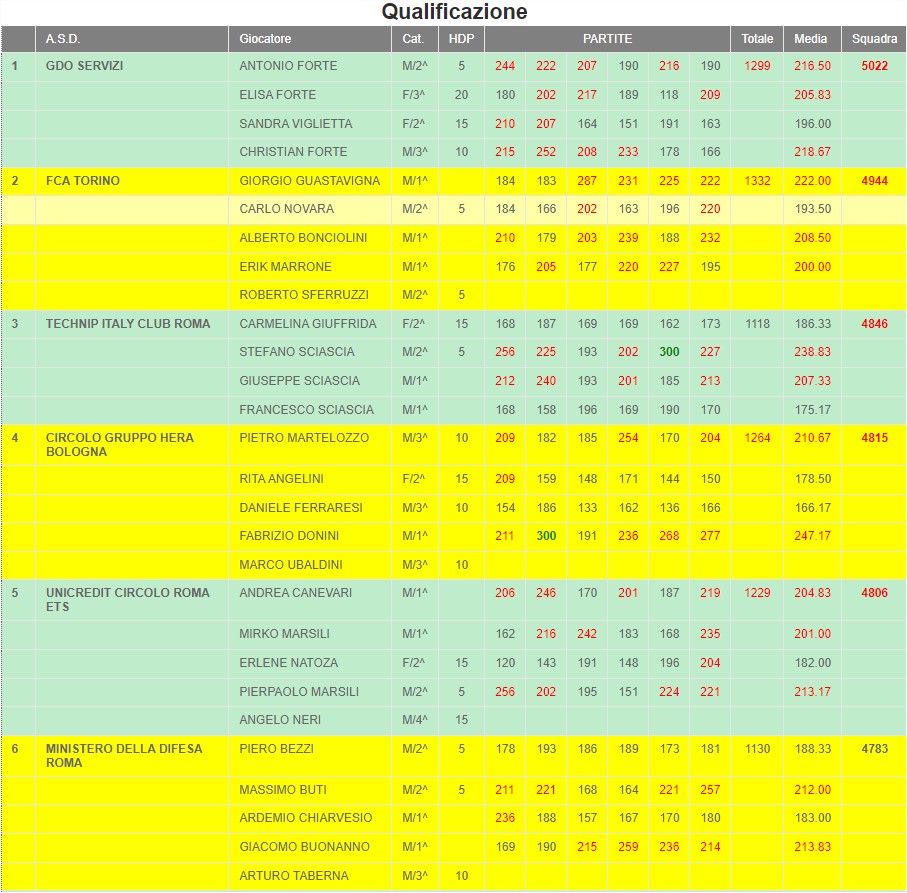Select team TECHNIP ITALY CLUB ROMA
907x893 pixels.
tap(128, 324)
